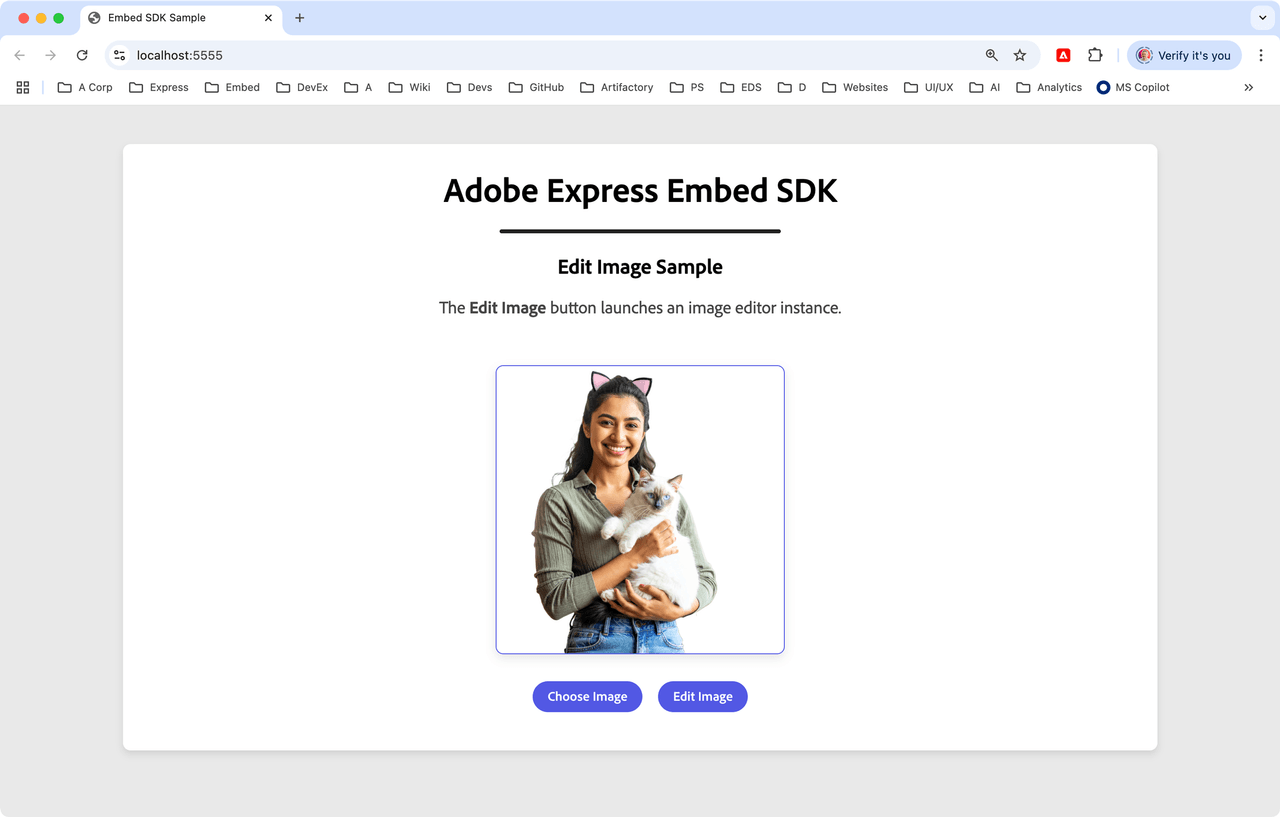The height and width of the screenshot is (817, 1280).
Task: Open the Extensions puzzle icon
Action: pyautogui.click(x=1095, y=56)
